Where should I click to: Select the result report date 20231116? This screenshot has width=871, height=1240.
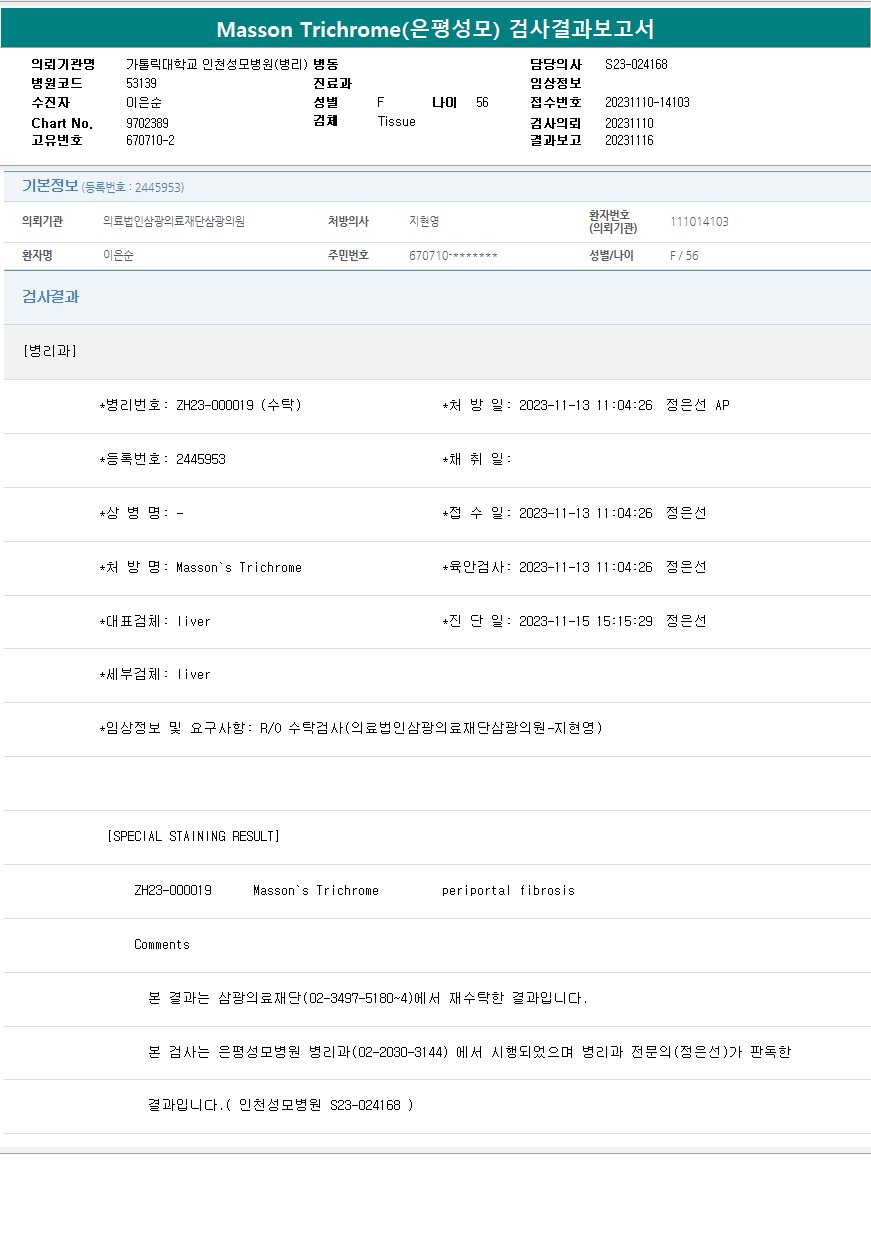[x=629, y=141]
